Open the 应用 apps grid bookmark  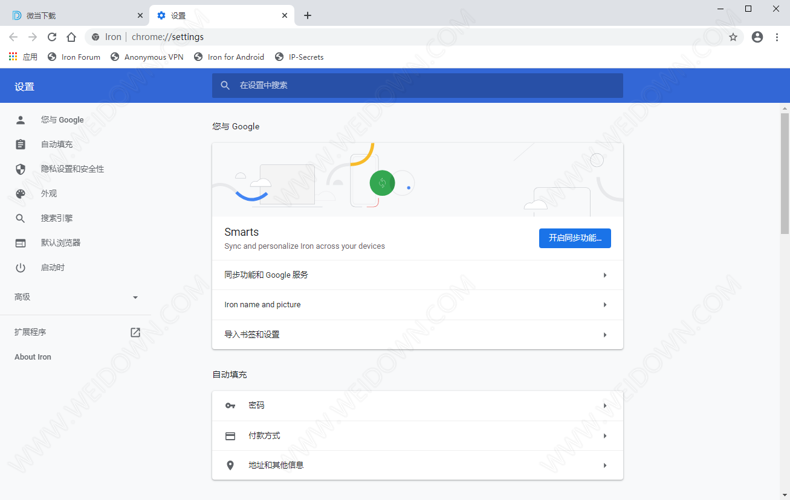click(23, 57)
